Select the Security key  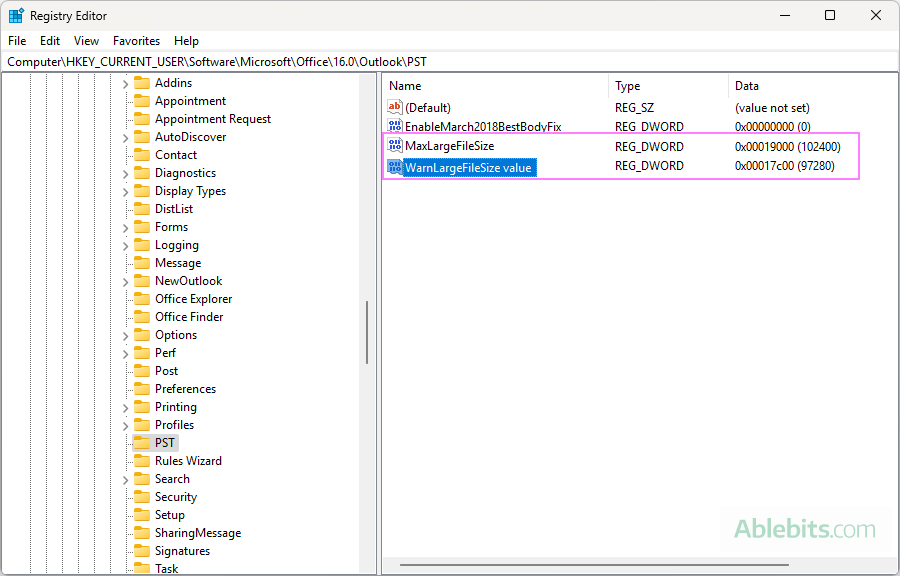pyautogui.click(x=176, y=497)
